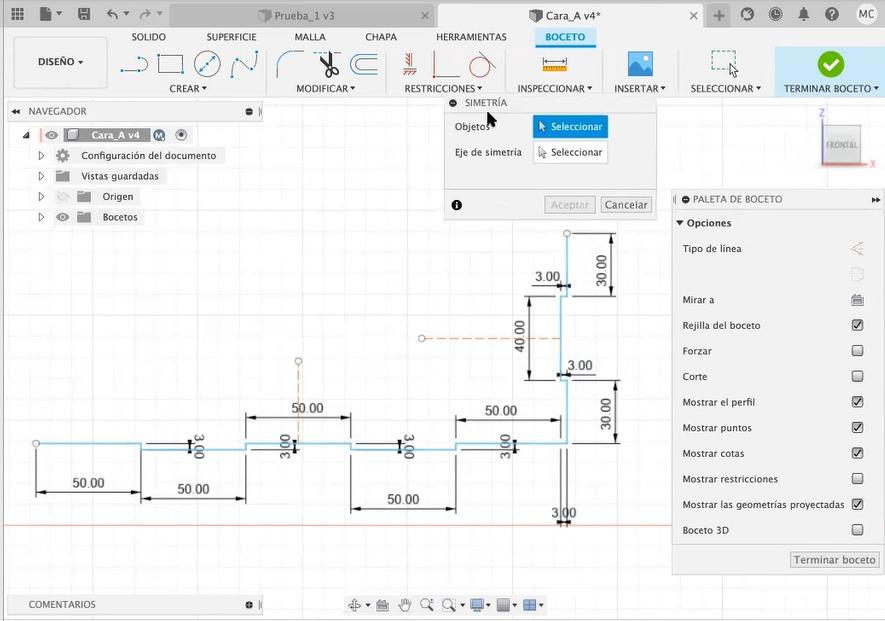This screenshot has width=885, height=621.
Task: Apply perpendicular constraint icon
Action: click(x=446, y=64)
